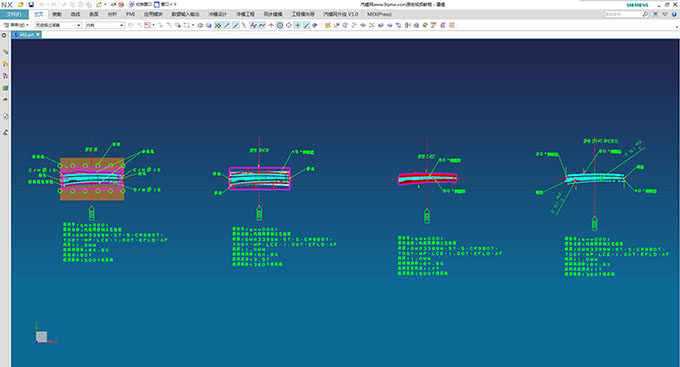The width and height of the screenshot is (680, 367).
Task: Toggle the quadrant point snap option
Action: click(x=289, y=25)
